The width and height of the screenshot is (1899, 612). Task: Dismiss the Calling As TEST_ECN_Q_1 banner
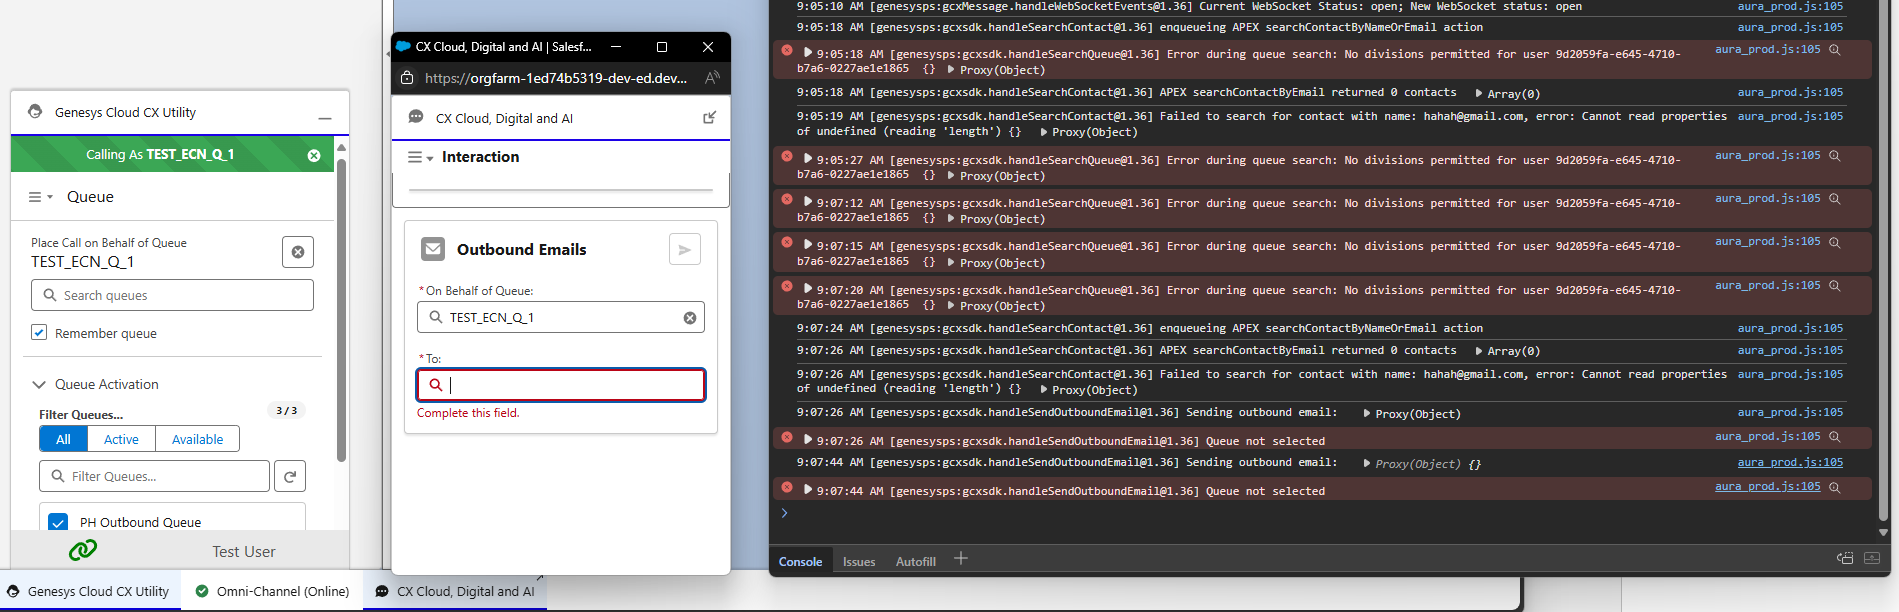(314, 155)
